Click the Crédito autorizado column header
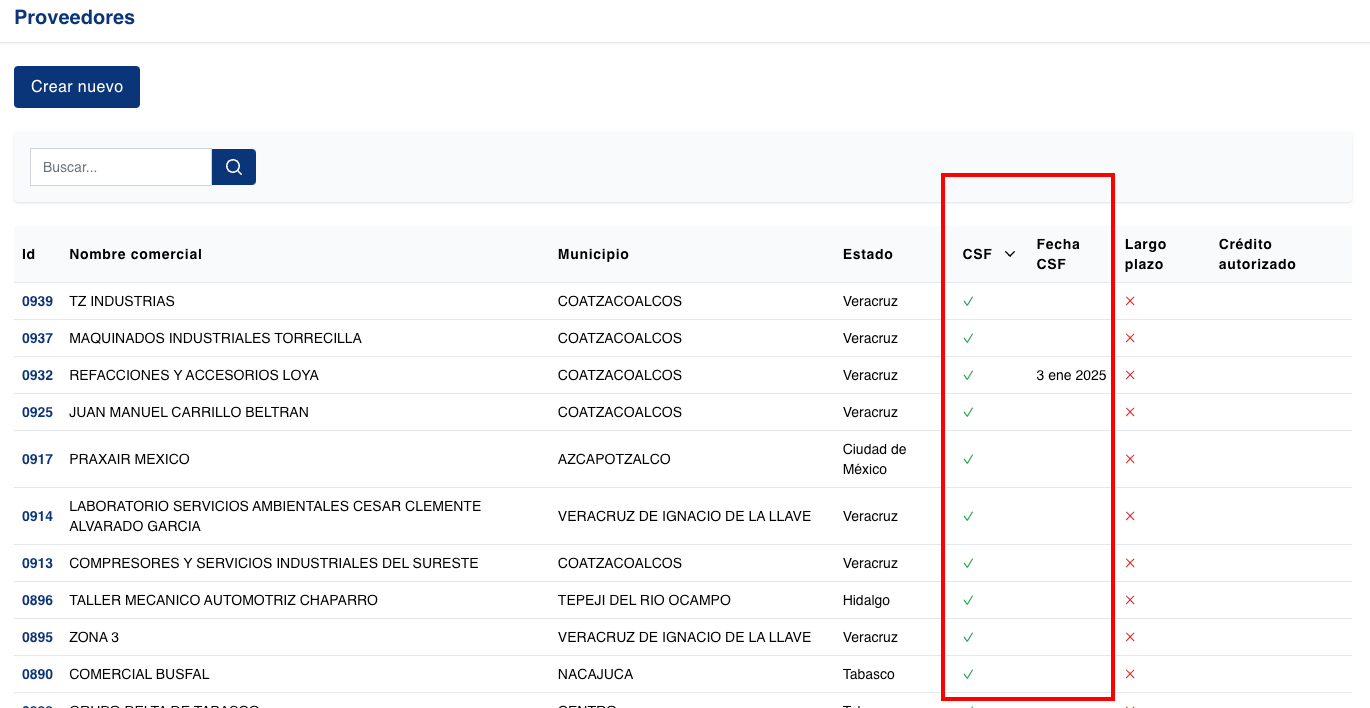This screenshot has width=1370, height=708. tap(1256, 254)
